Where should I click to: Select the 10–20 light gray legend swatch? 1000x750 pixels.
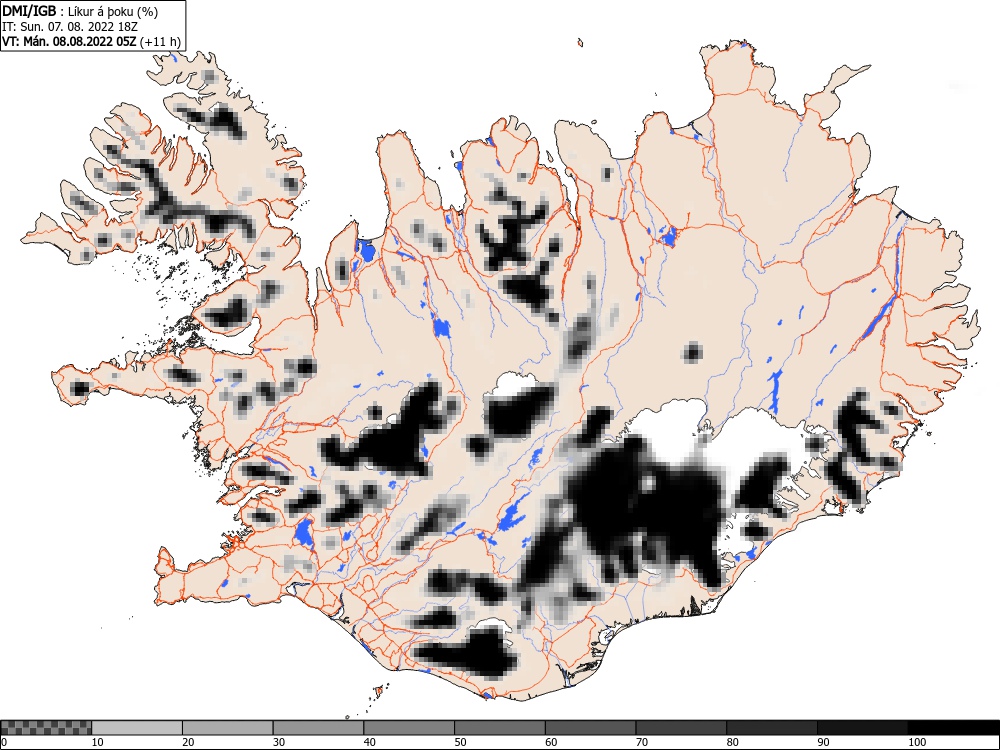(137, 728)
